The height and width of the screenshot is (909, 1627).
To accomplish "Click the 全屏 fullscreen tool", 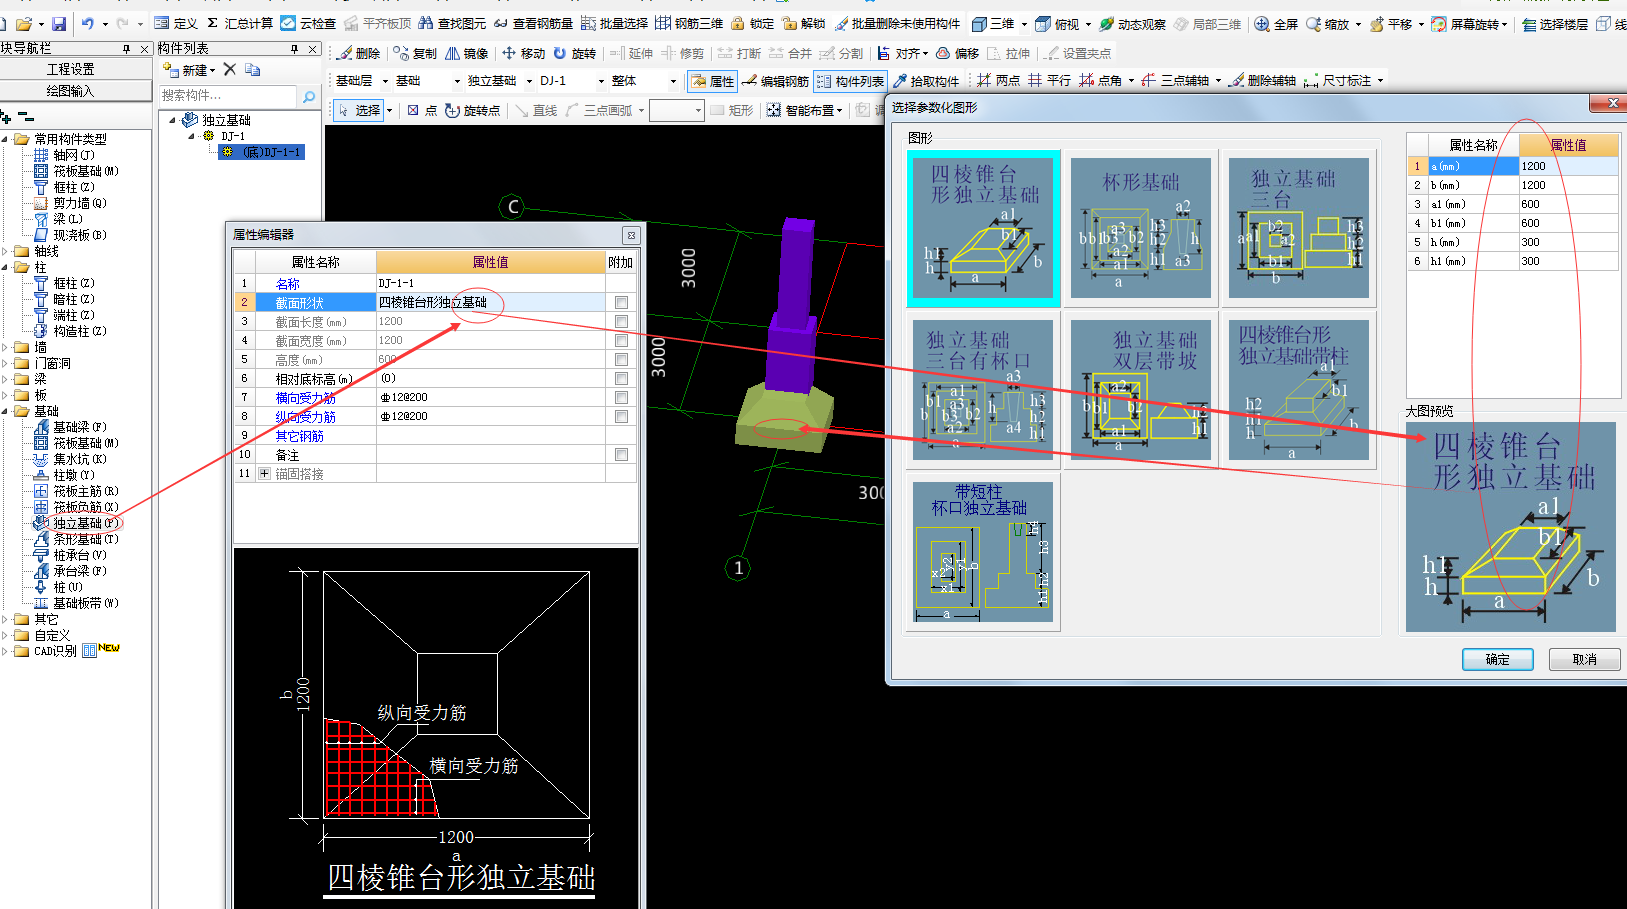I will point(1276,23).
